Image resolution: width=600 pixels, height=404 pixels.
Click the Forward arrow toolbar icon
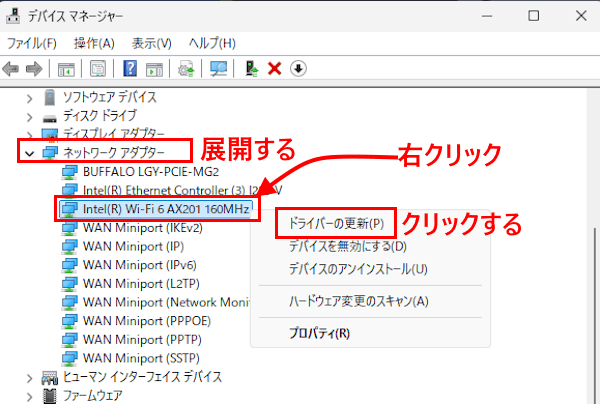(34, 69)
